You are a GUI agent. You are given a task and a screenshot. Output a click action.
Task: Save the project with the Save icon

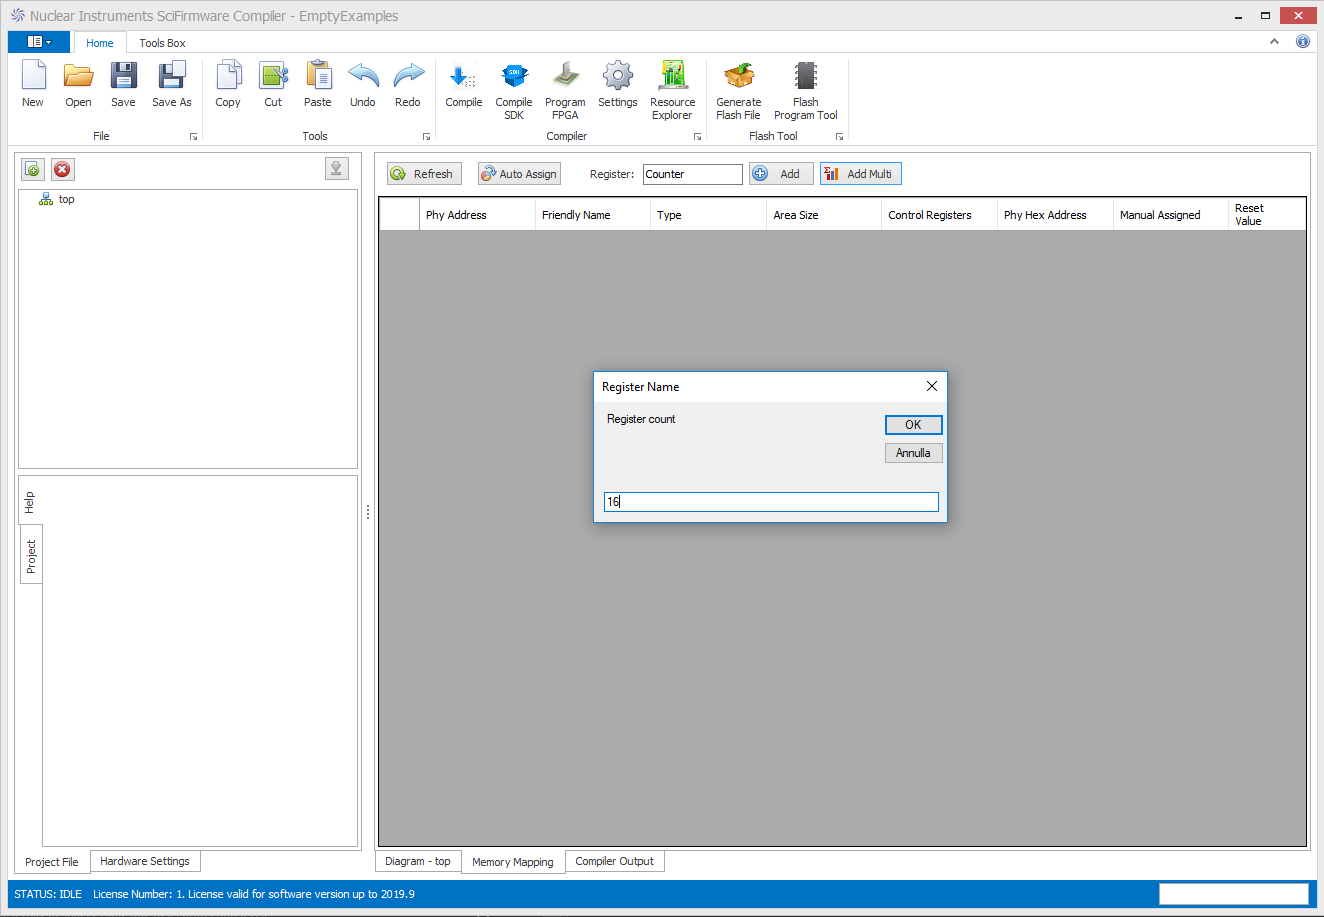[123, 84]
